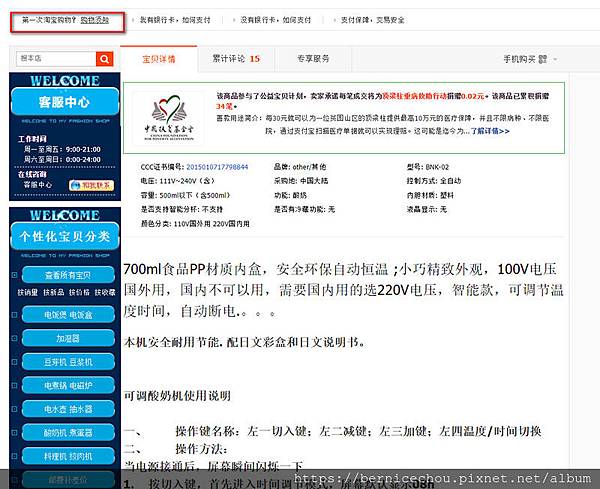The image size is (600, 489).
Task: Click the spec text 型号: BNK-02
Action: [x=428, y=167]
